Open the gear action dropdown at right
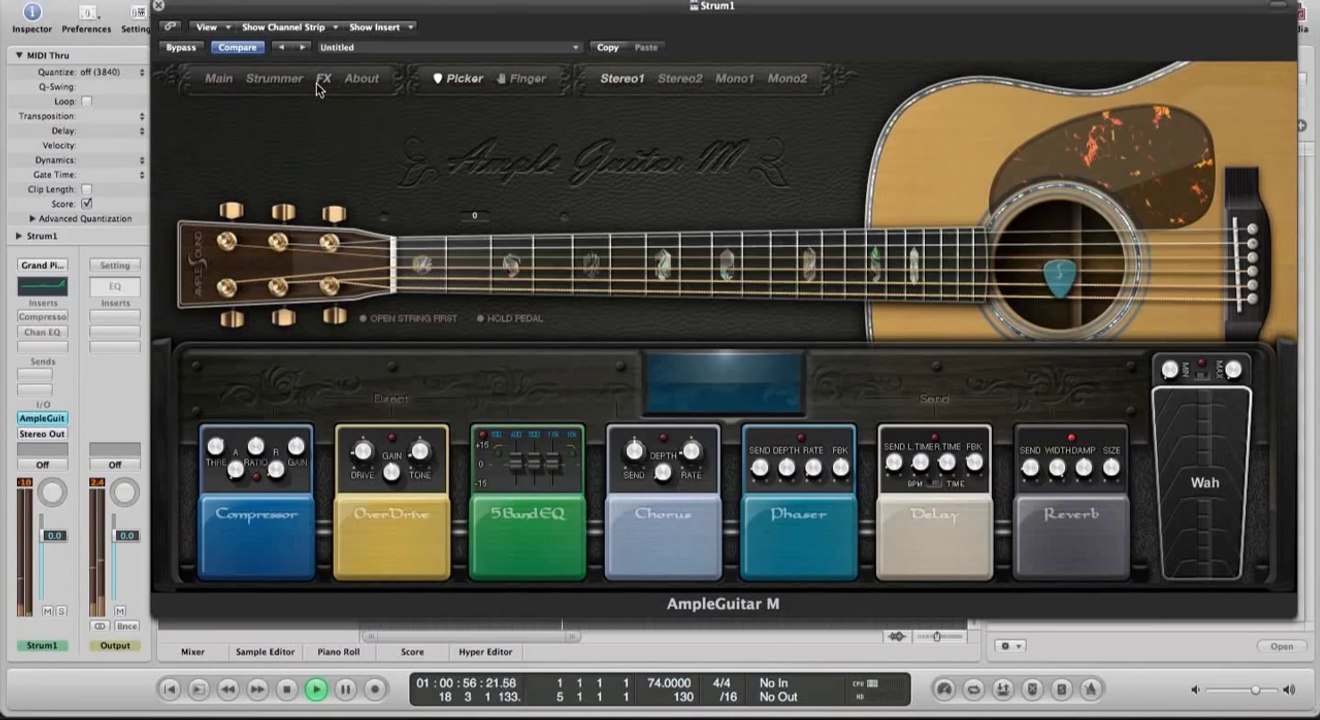 click(1011, 646)
